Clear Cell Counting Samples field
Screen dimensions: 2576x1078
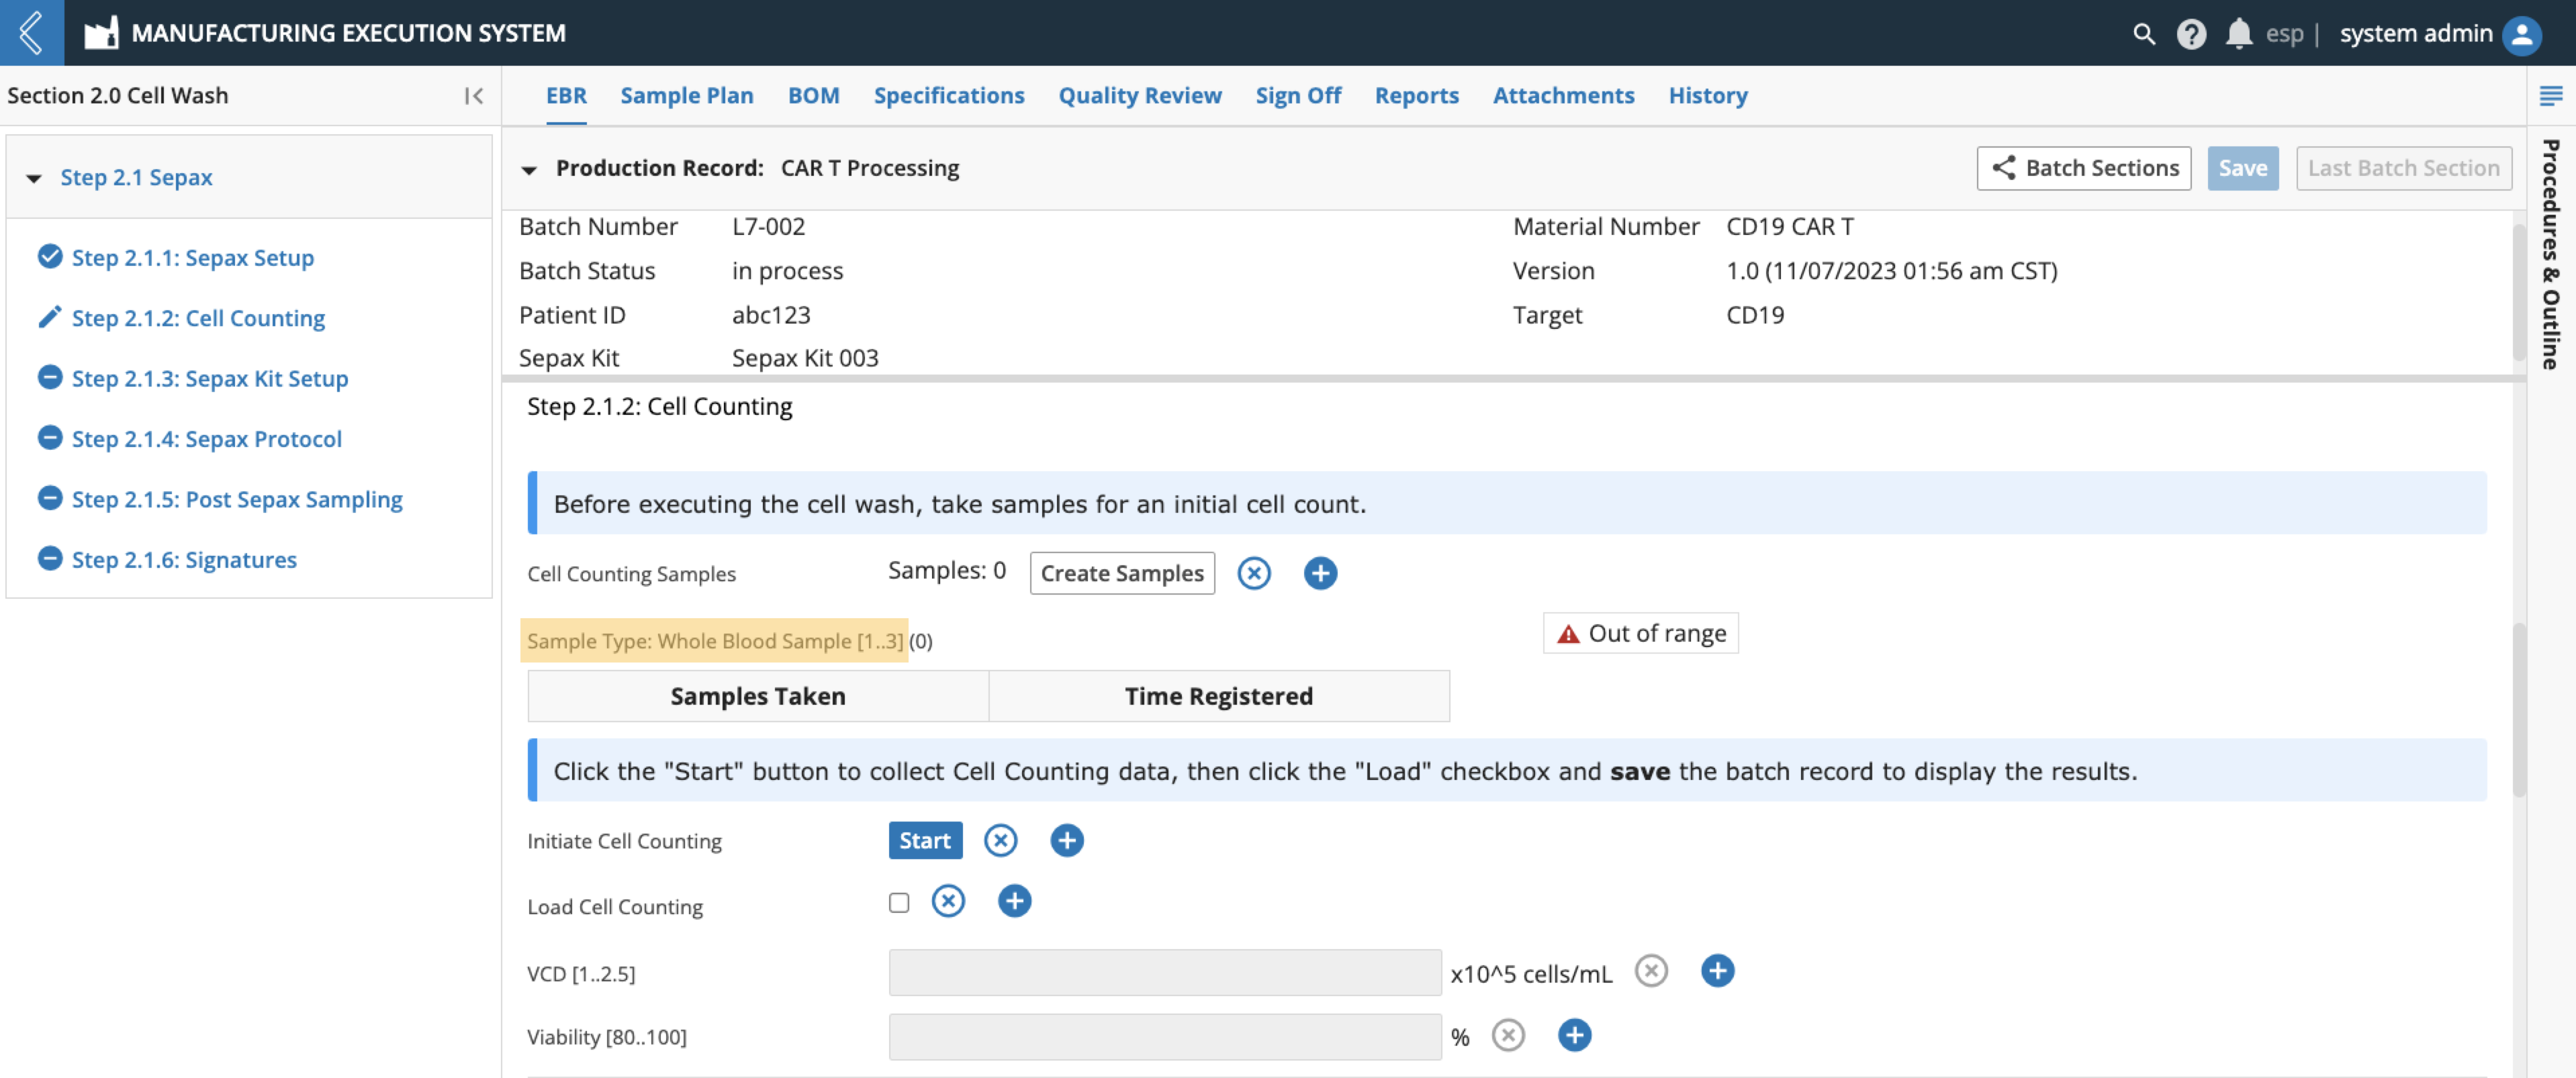click(1254, 573)
